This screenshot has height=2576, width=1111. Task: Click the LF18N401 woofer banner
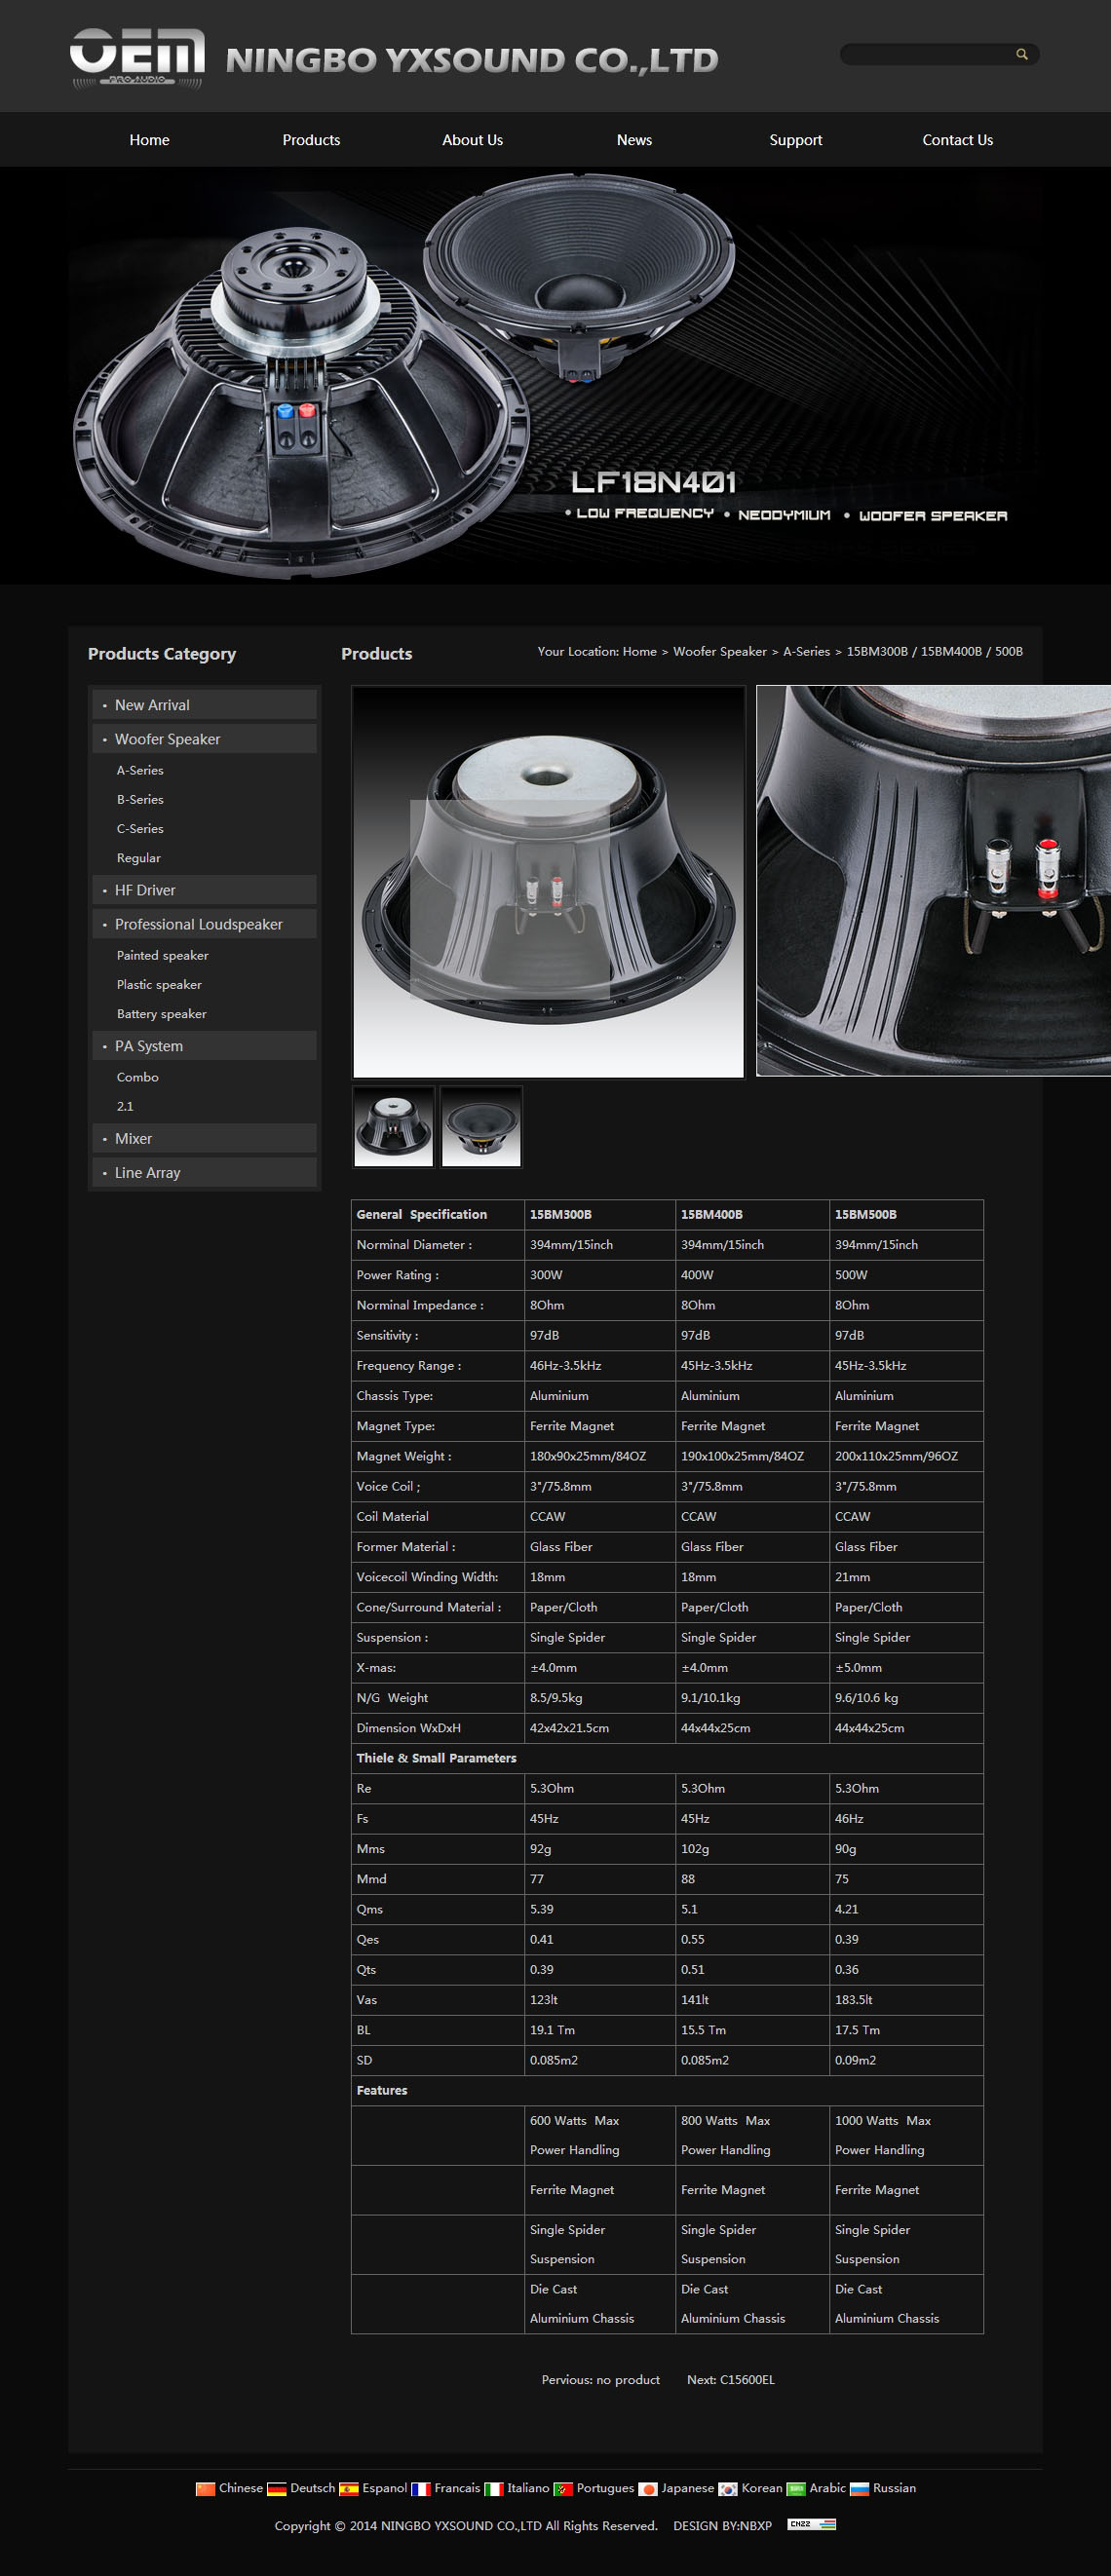555,376
